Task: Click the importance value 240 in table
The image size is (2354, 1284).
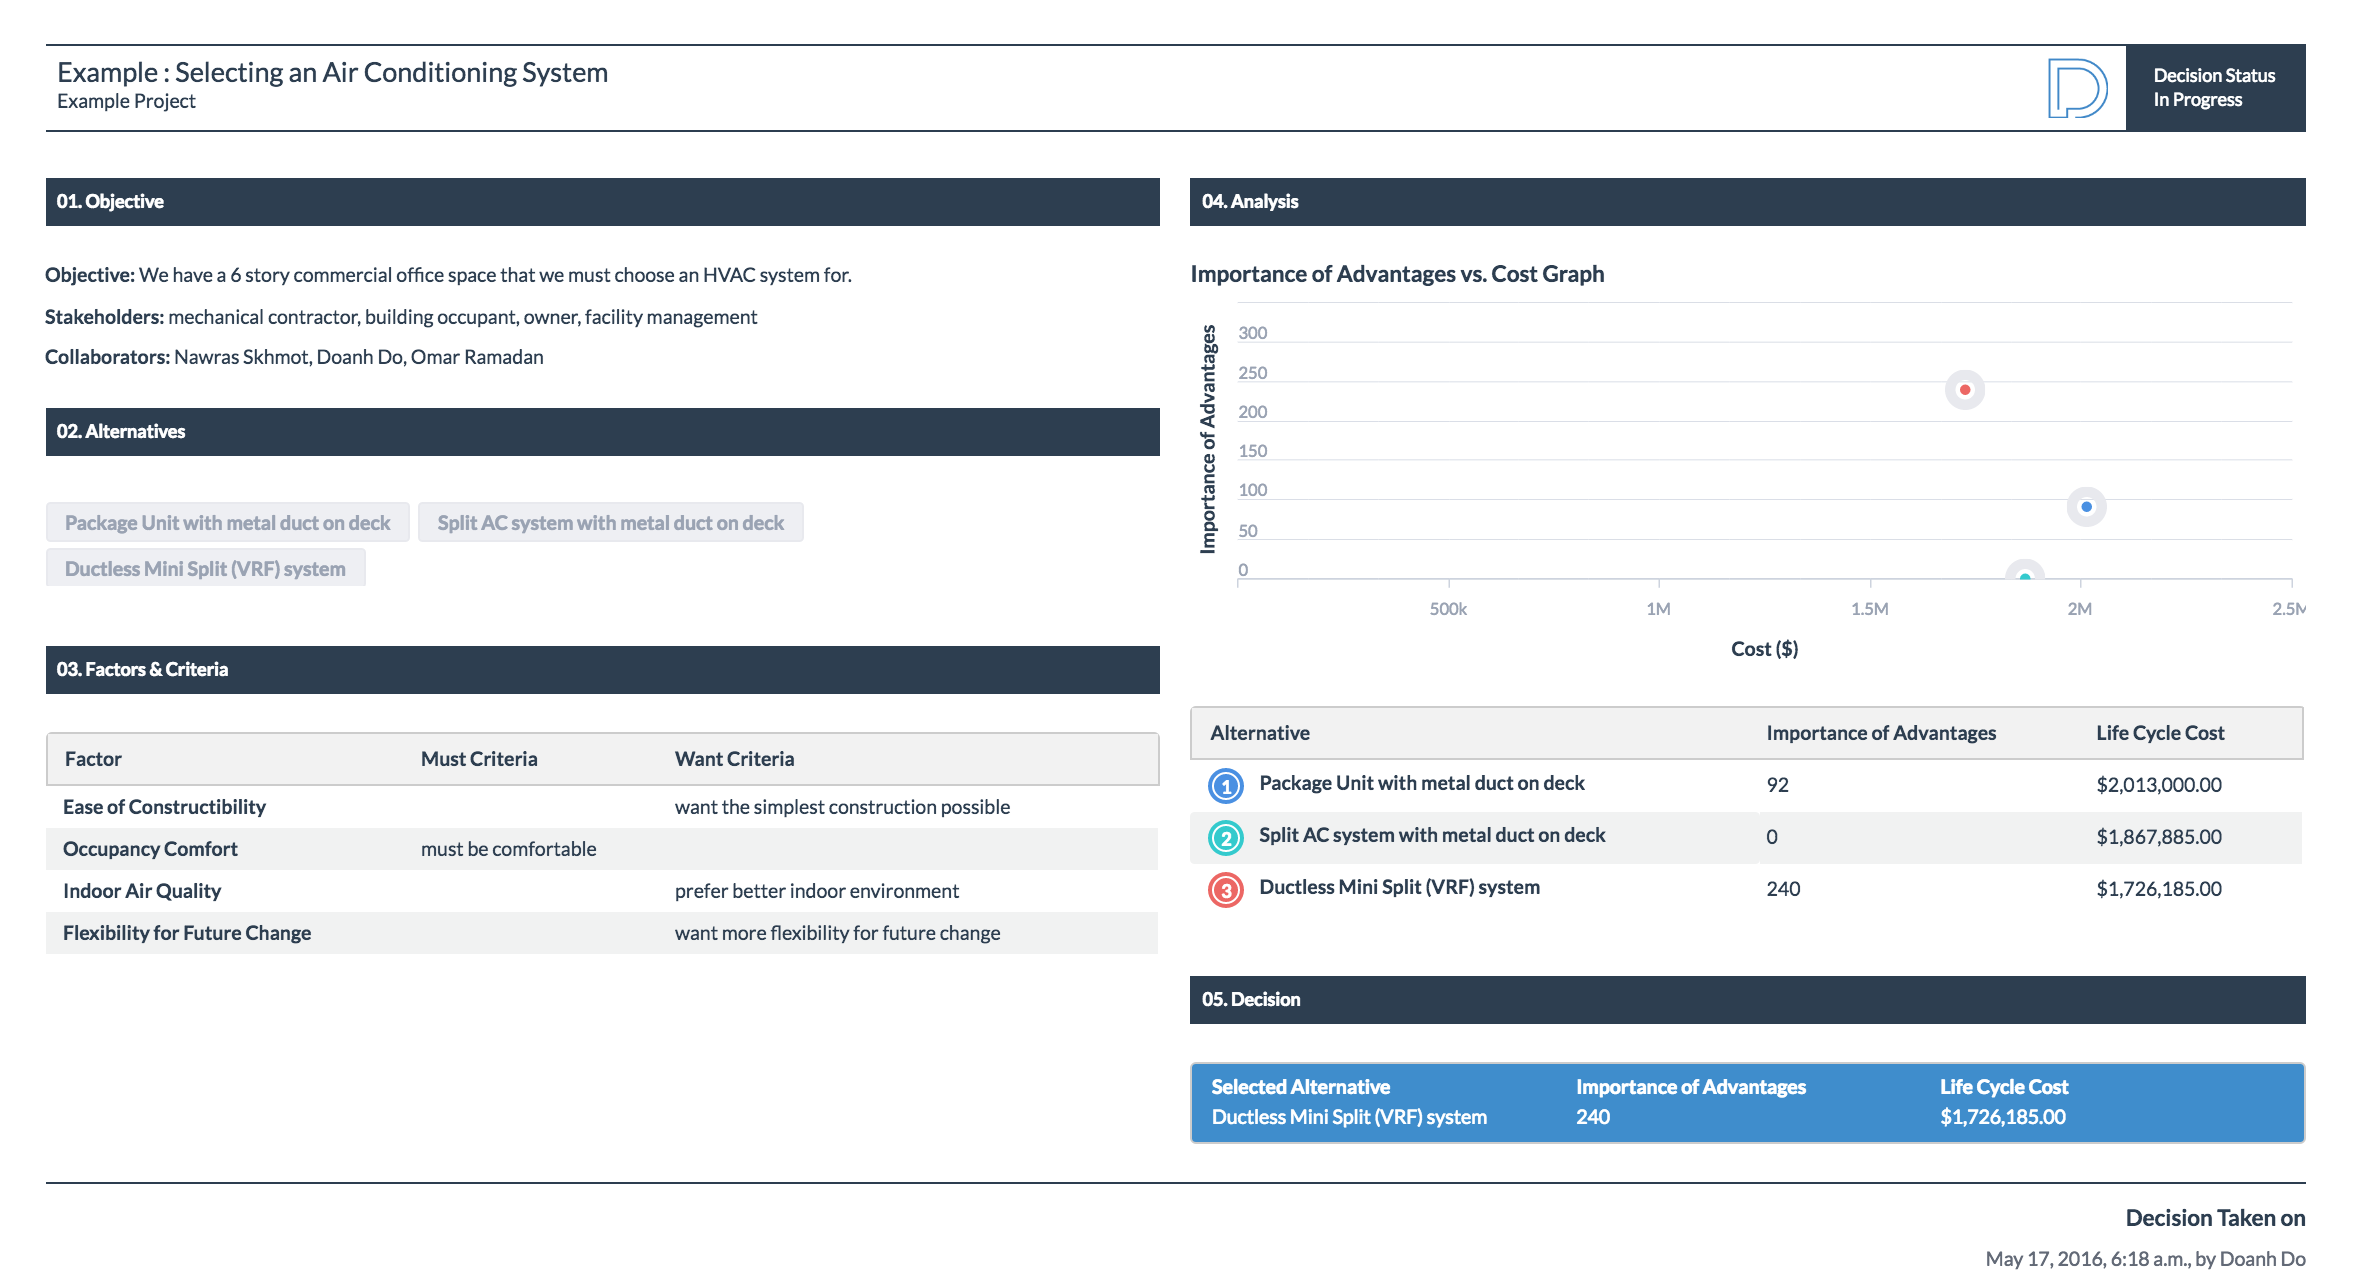Action: (x=1783, y=889)
